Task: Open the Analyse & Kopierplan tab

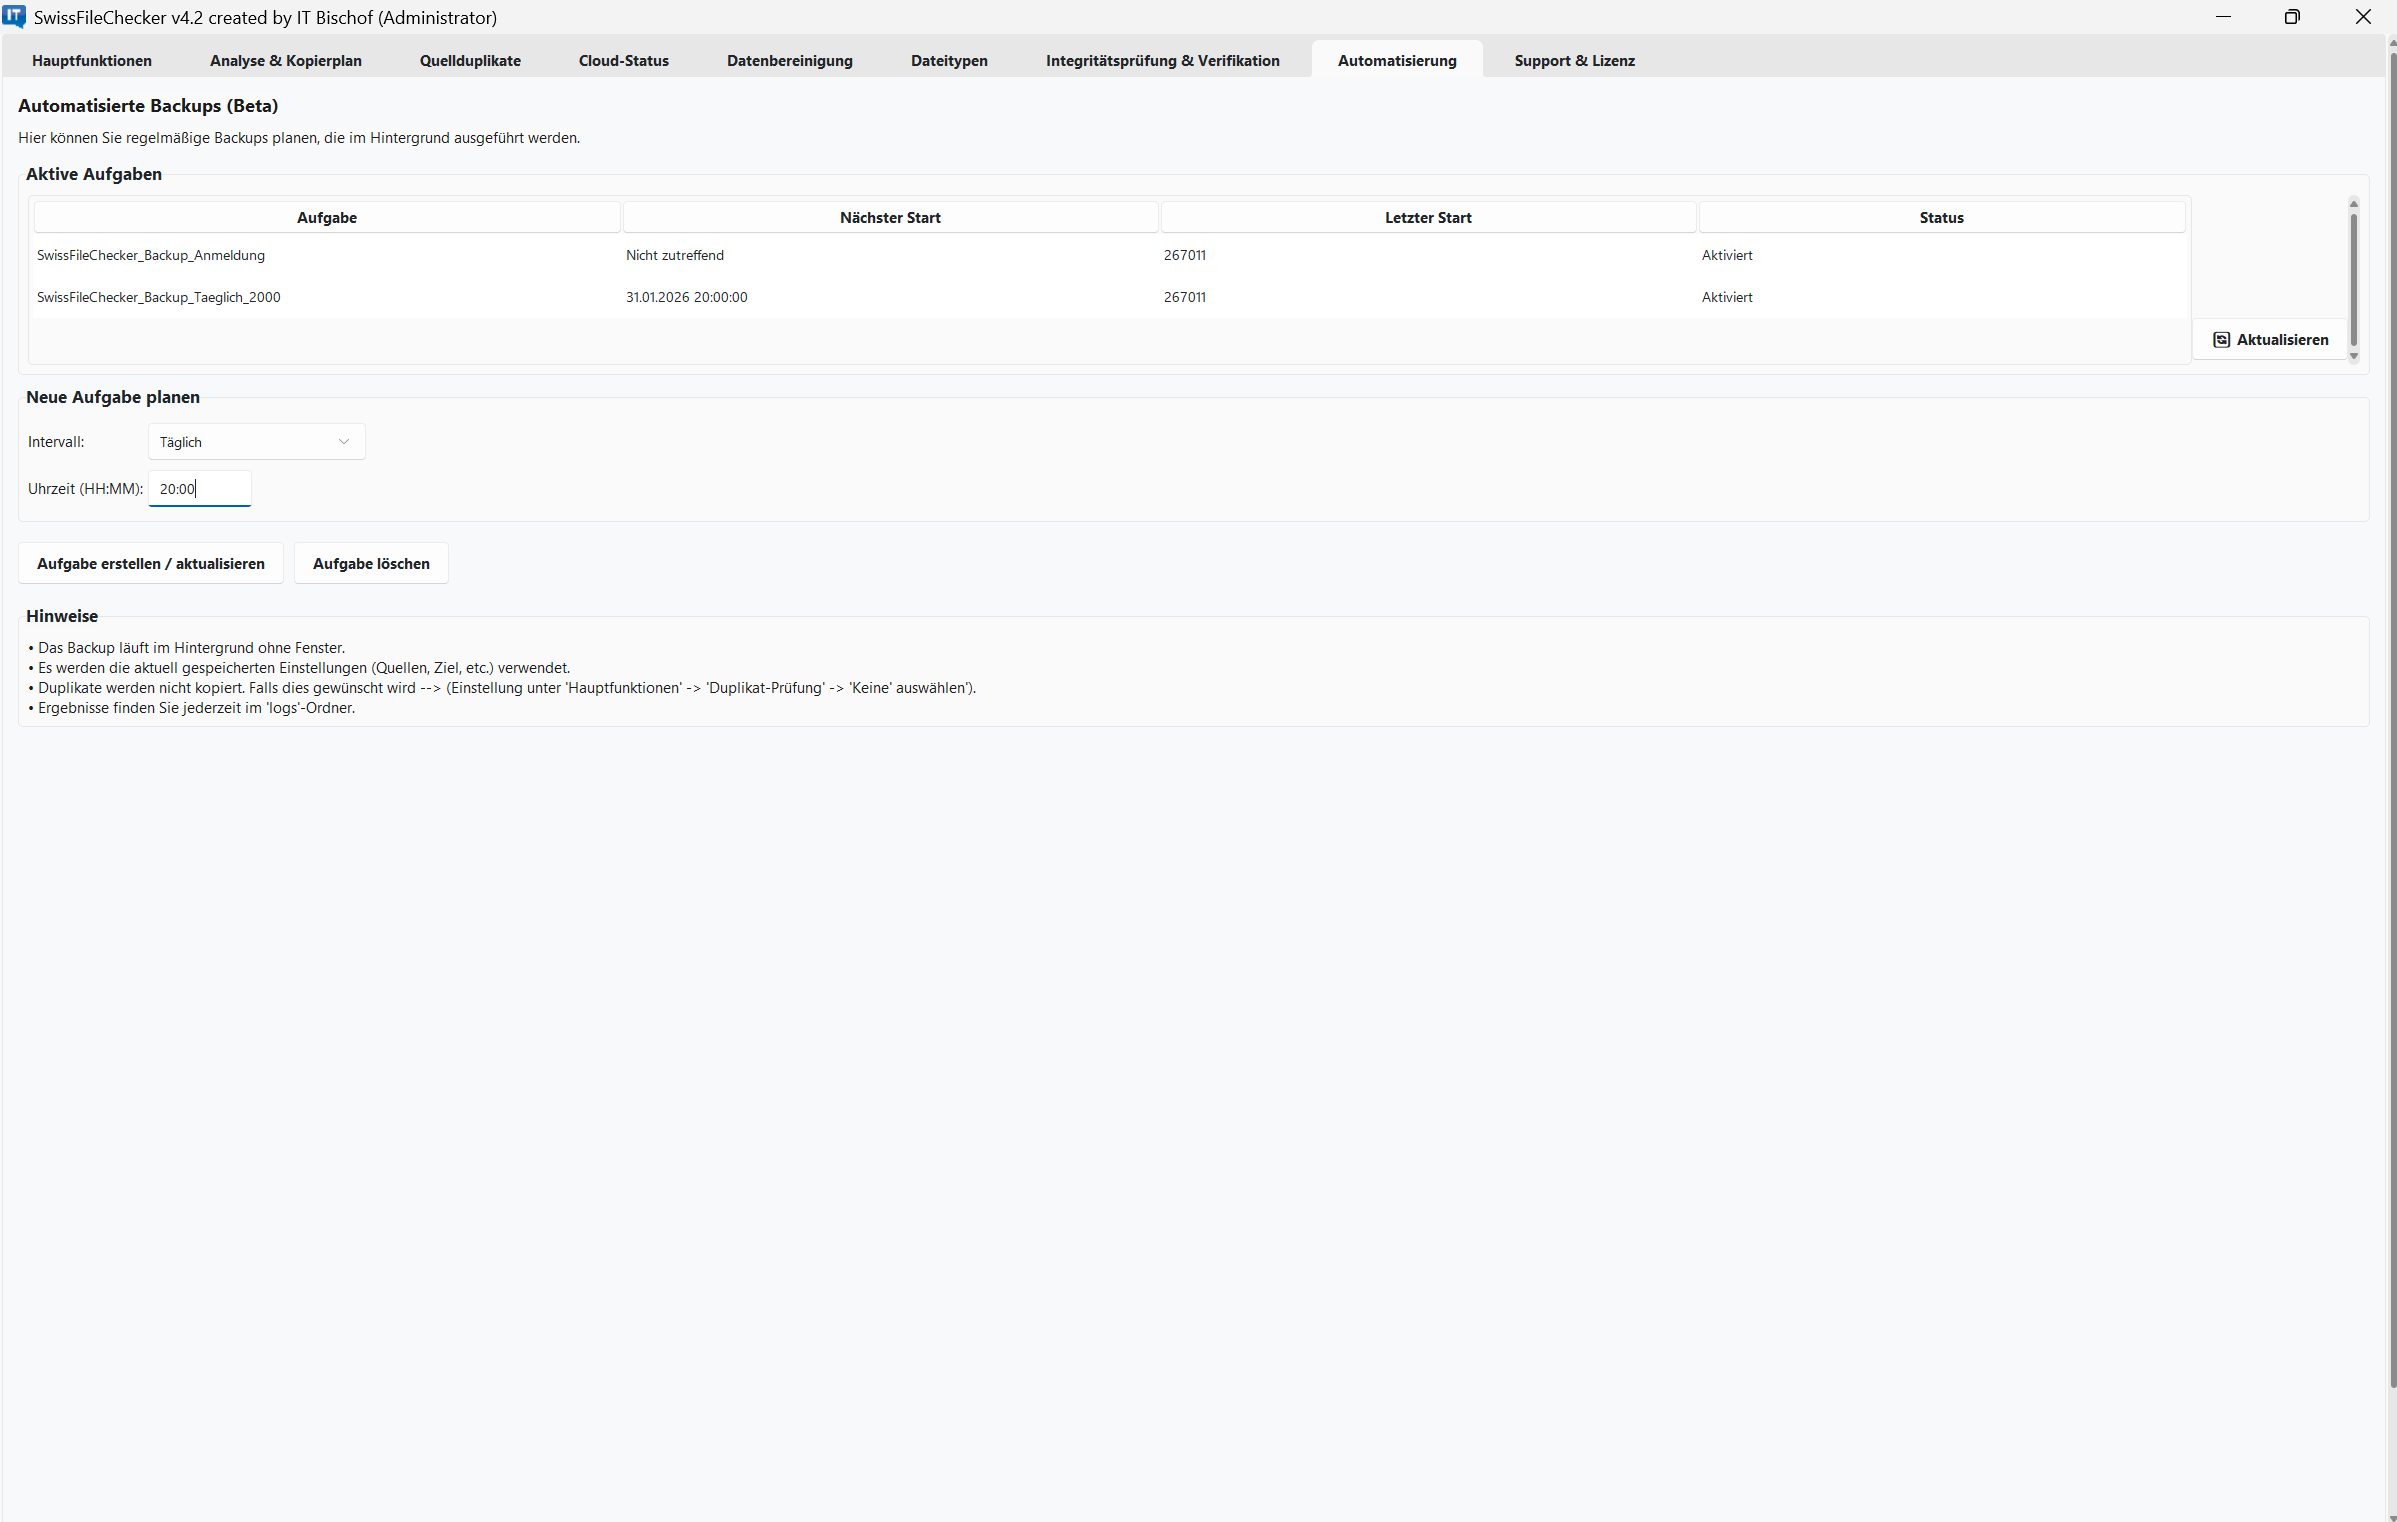Action: tap(285, 61)
